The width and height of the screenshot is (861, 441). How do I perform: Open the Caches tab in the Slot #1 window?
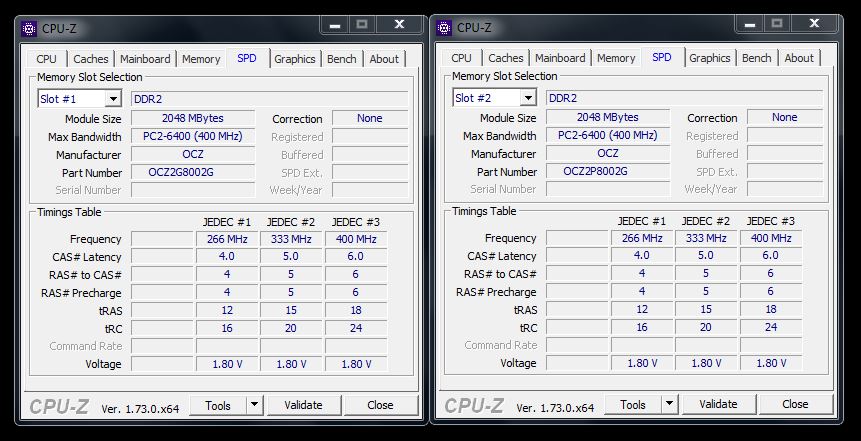click(x=91, y=59)
